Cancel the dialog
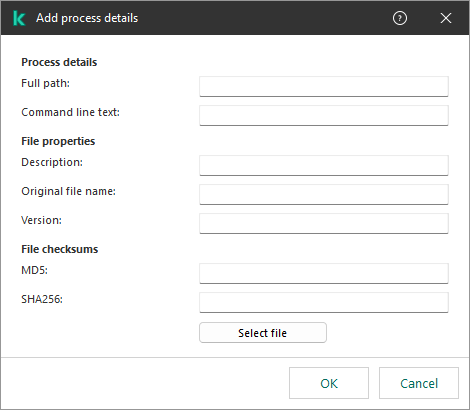This screenshot has height=410, width=470. (419, 383)
